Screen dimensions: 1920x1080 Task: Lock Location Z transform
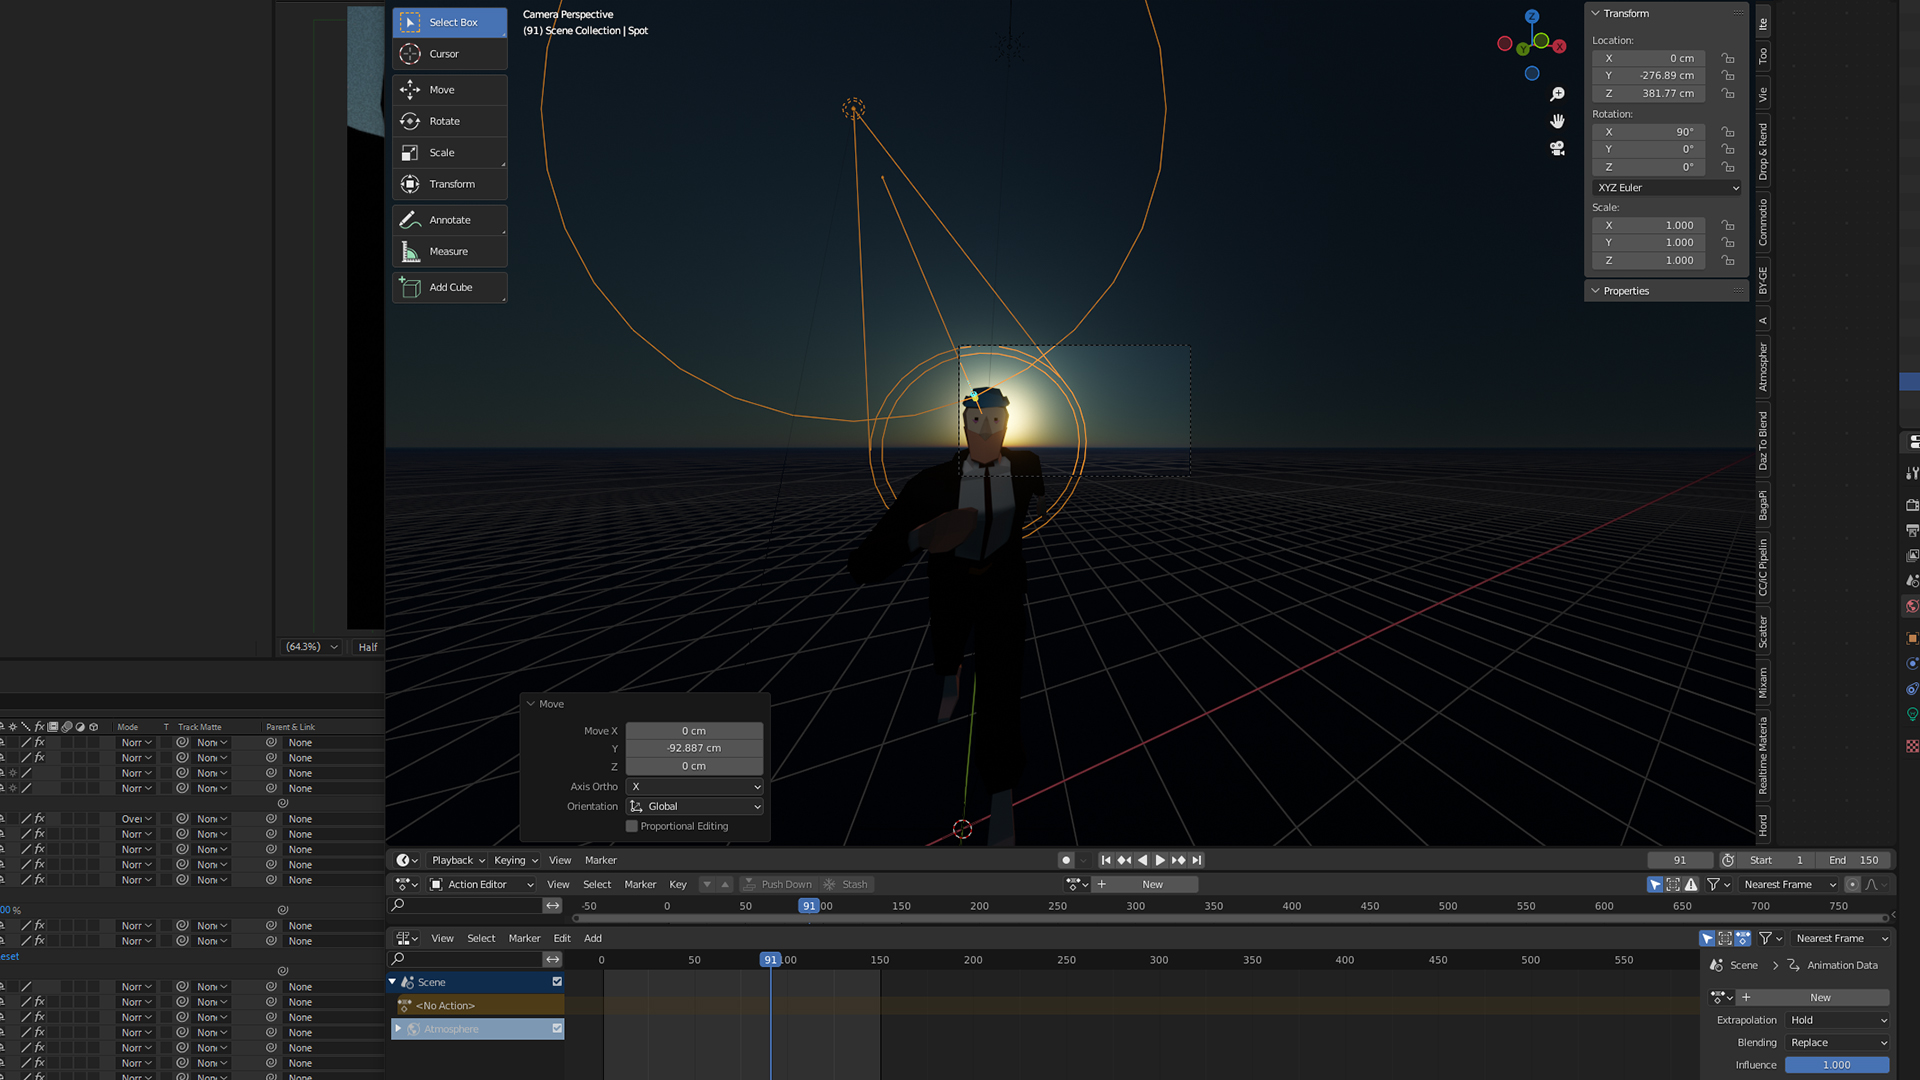click(x=1728, y=93)
